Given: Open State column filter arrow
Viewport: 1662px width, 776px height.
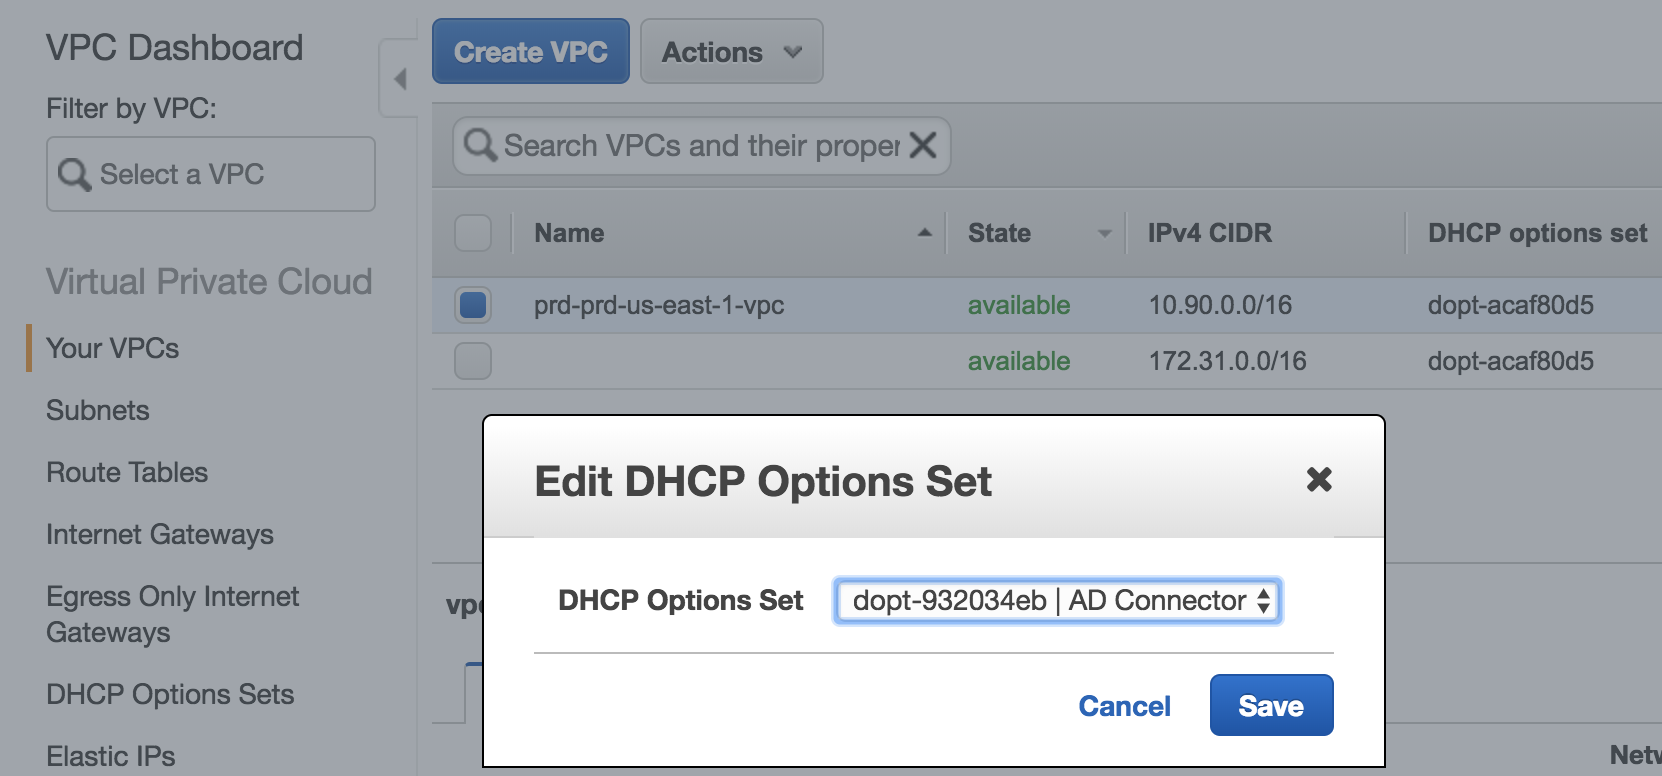Looking at the screenshot, I should [1104, 234].
